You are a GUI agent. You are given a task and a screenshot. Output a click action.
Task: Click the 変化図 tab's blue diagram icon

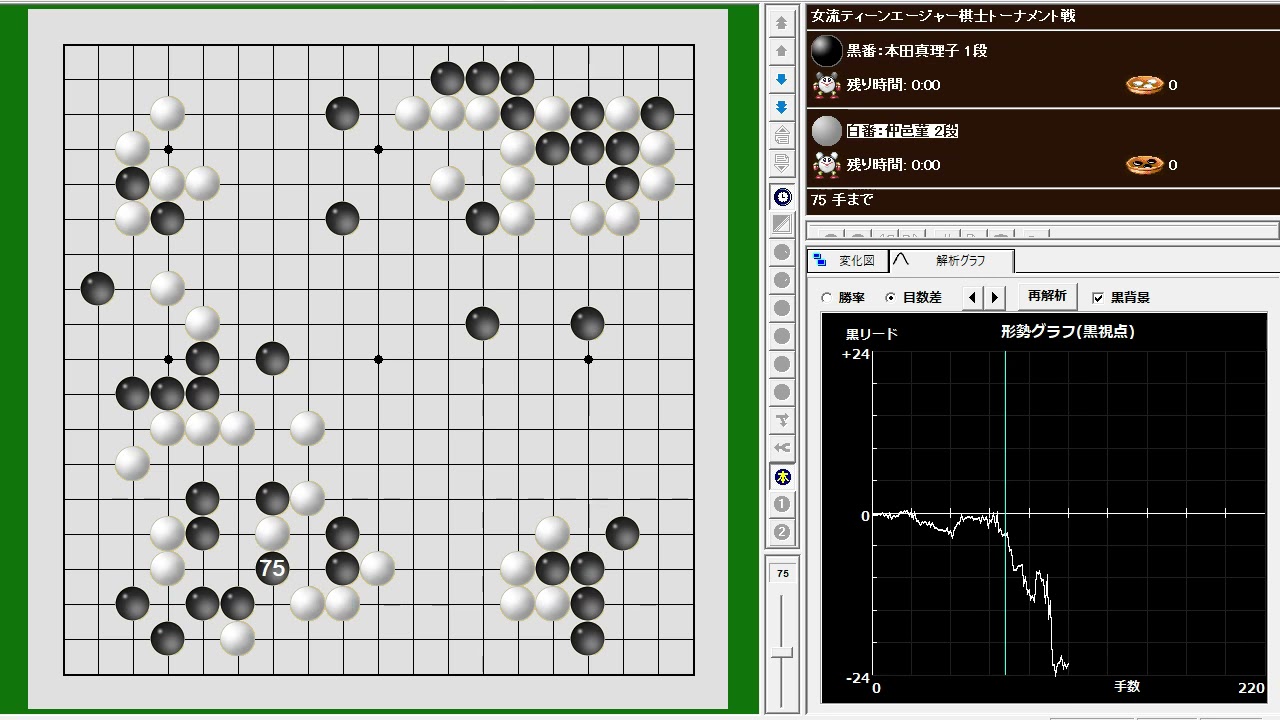click(820, 260)
